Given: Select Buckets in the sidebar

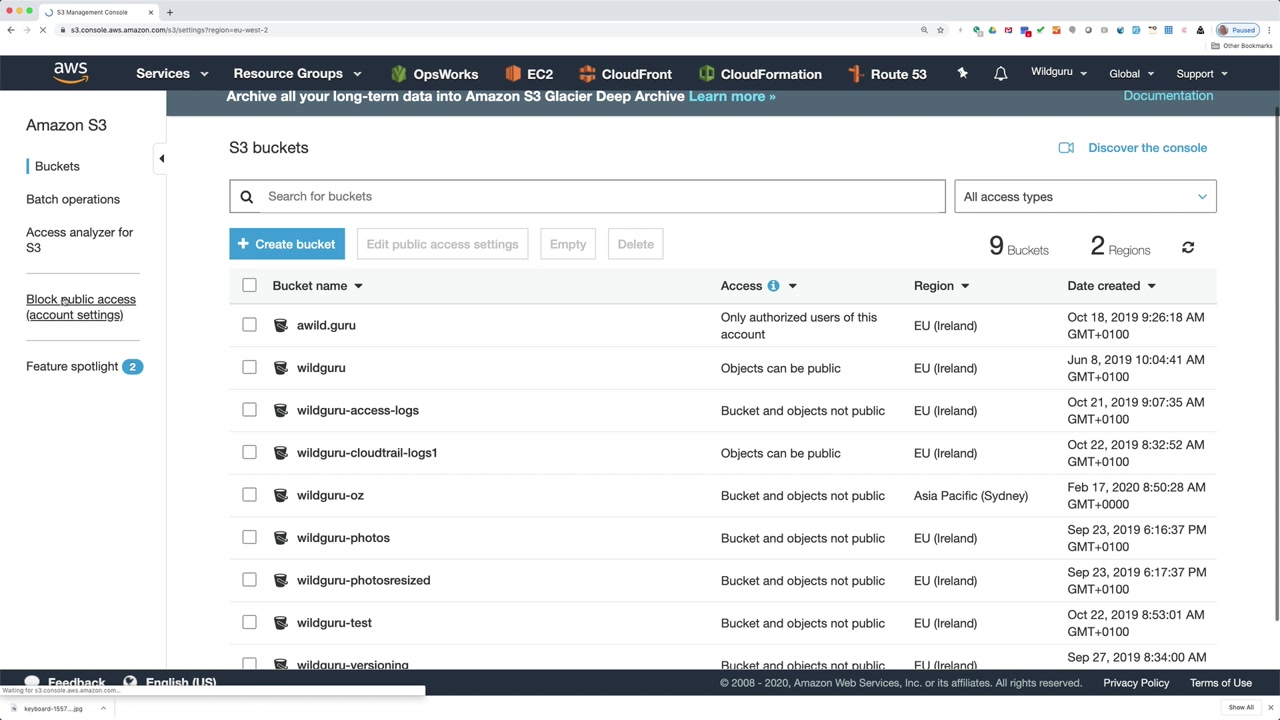Looking at the screenshot, I should [x=57, y=166].
